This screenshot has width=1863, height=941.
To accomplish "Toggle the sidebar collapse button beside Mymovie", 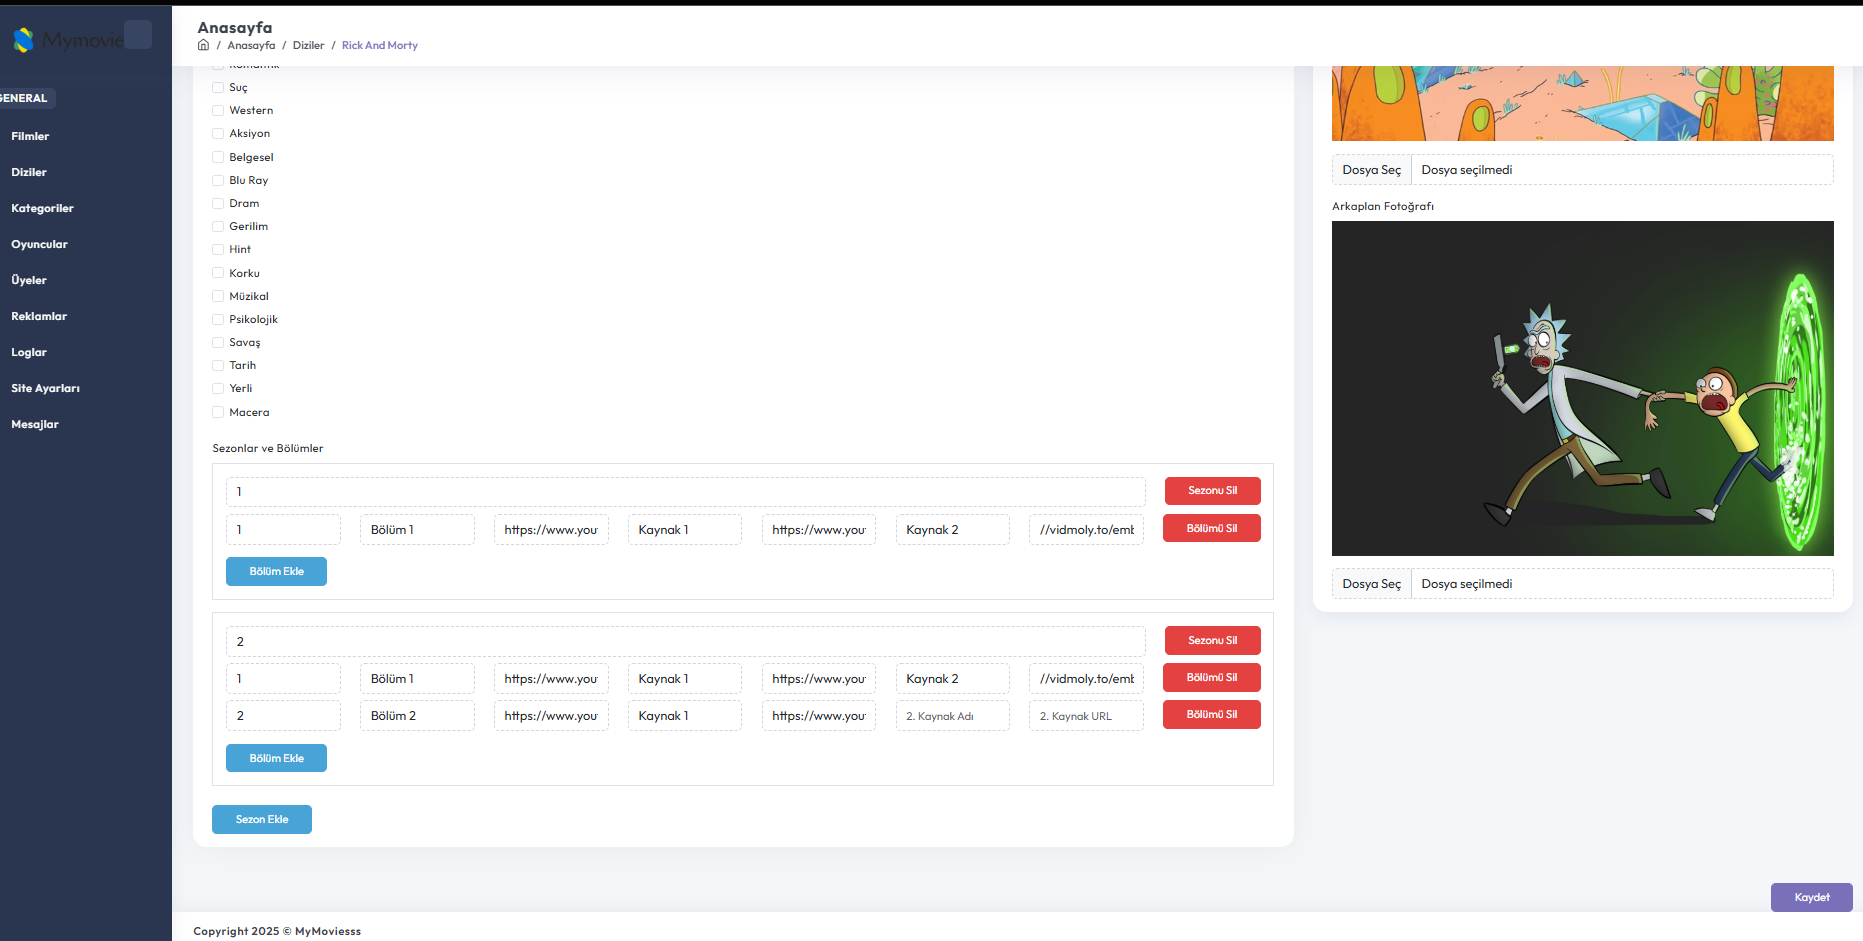I will 138,35.
